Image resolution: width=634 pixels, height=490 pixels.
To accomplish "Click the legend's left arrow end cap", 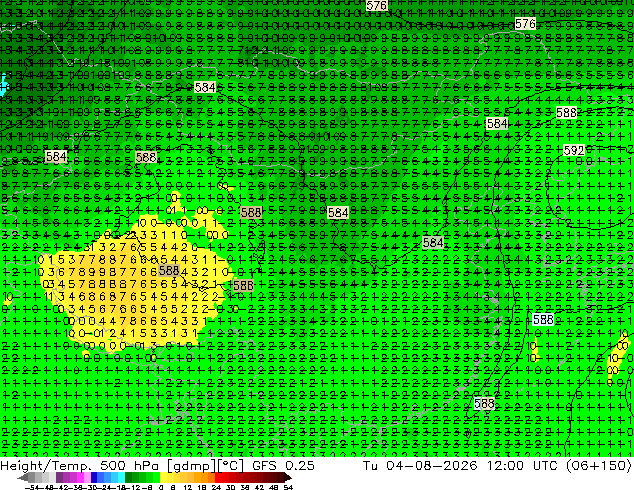I will [x=23, y=477].
